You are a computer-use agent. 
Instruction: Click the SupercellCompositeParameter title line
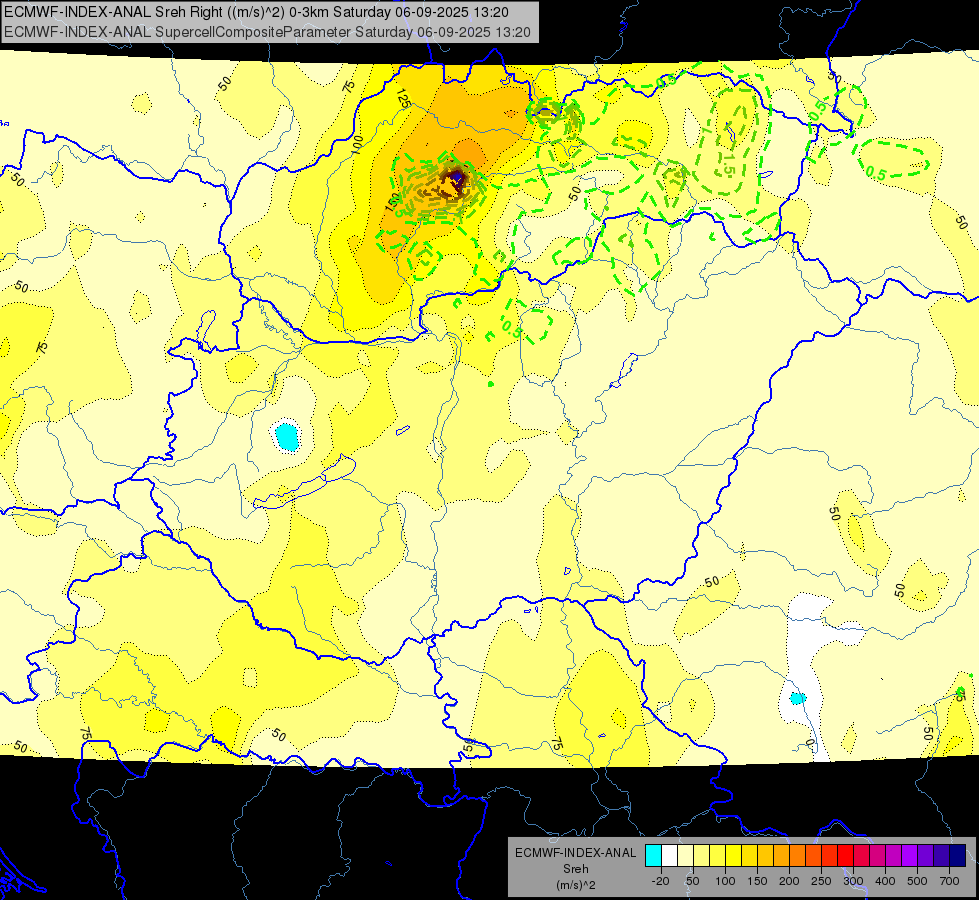pos(267,32)
